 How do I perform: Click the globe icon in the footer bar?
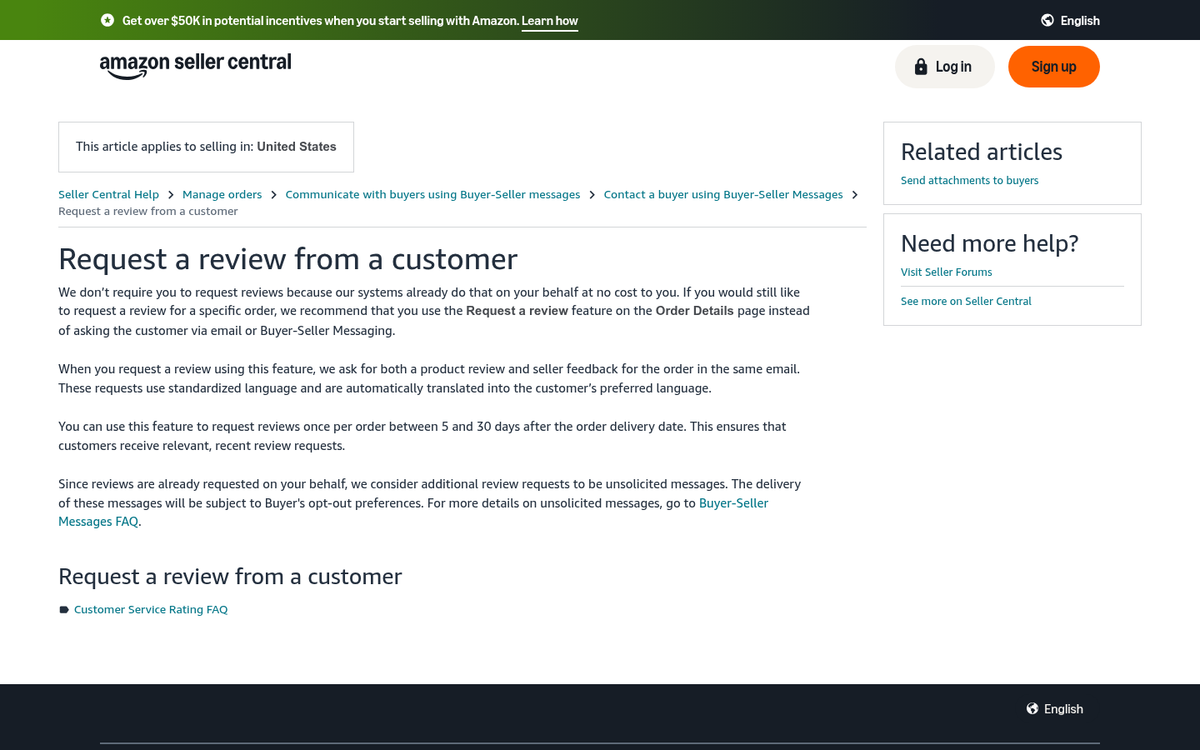tap(1031, 708)
